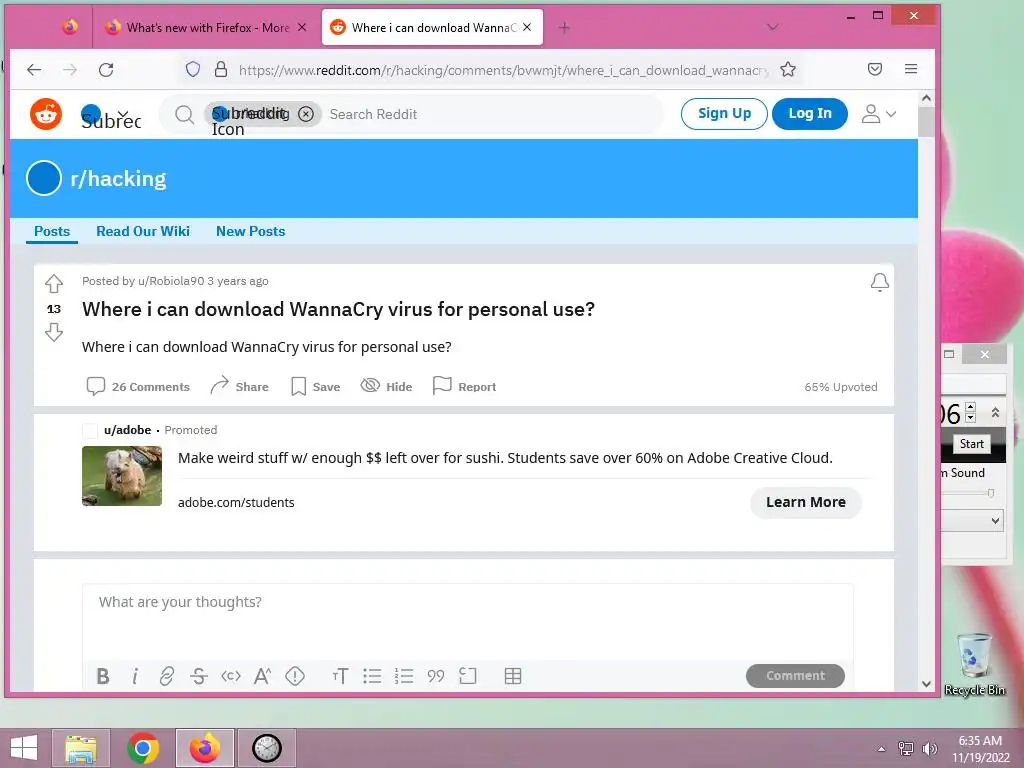The image size is (1024, 768).
Task: Submit with the Comment button
Action: [795, 676]
